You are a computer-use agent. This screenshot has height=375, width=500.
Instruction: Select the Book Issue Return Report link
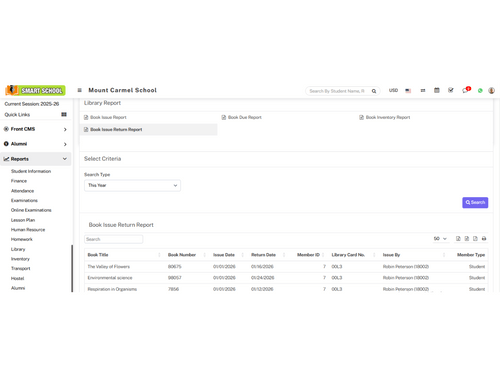pos(148,130)
